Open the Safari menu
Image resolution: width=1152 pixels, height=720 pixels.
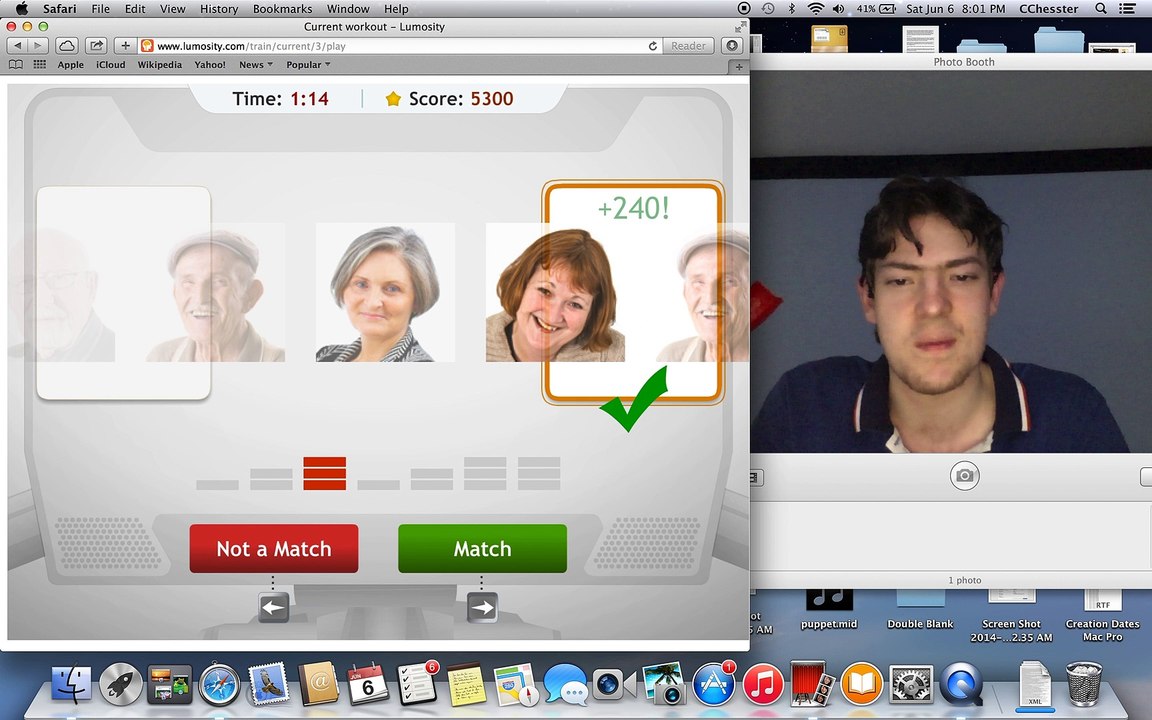click(60, 9)
